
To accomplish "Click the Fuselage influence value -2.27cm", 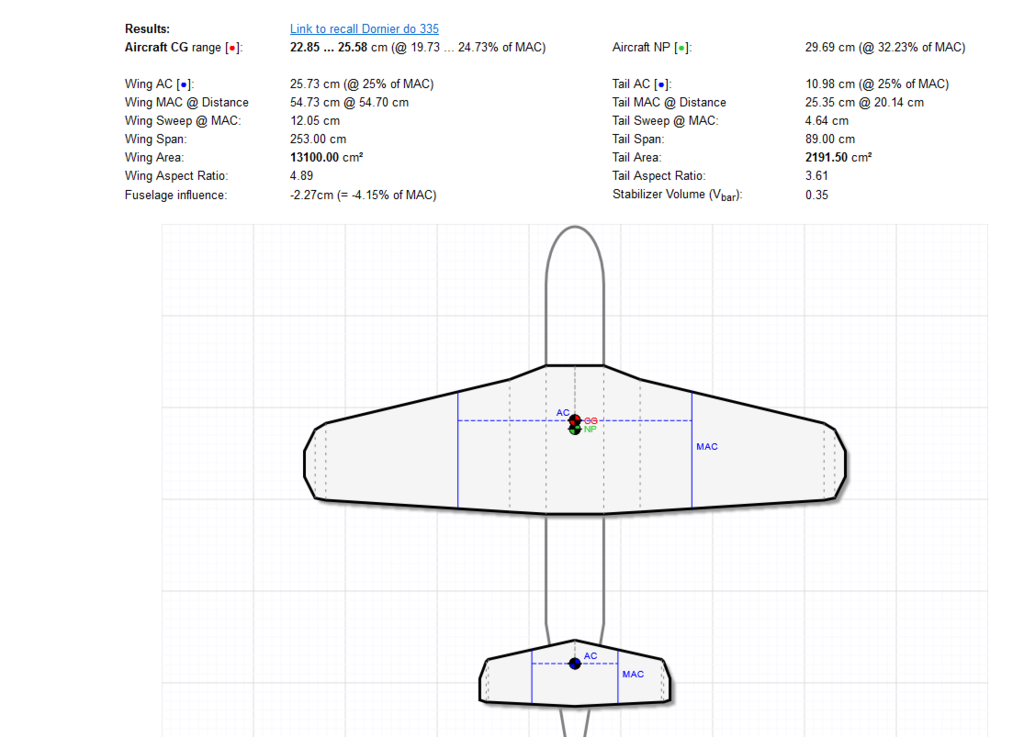I will (x=314, y=195).
